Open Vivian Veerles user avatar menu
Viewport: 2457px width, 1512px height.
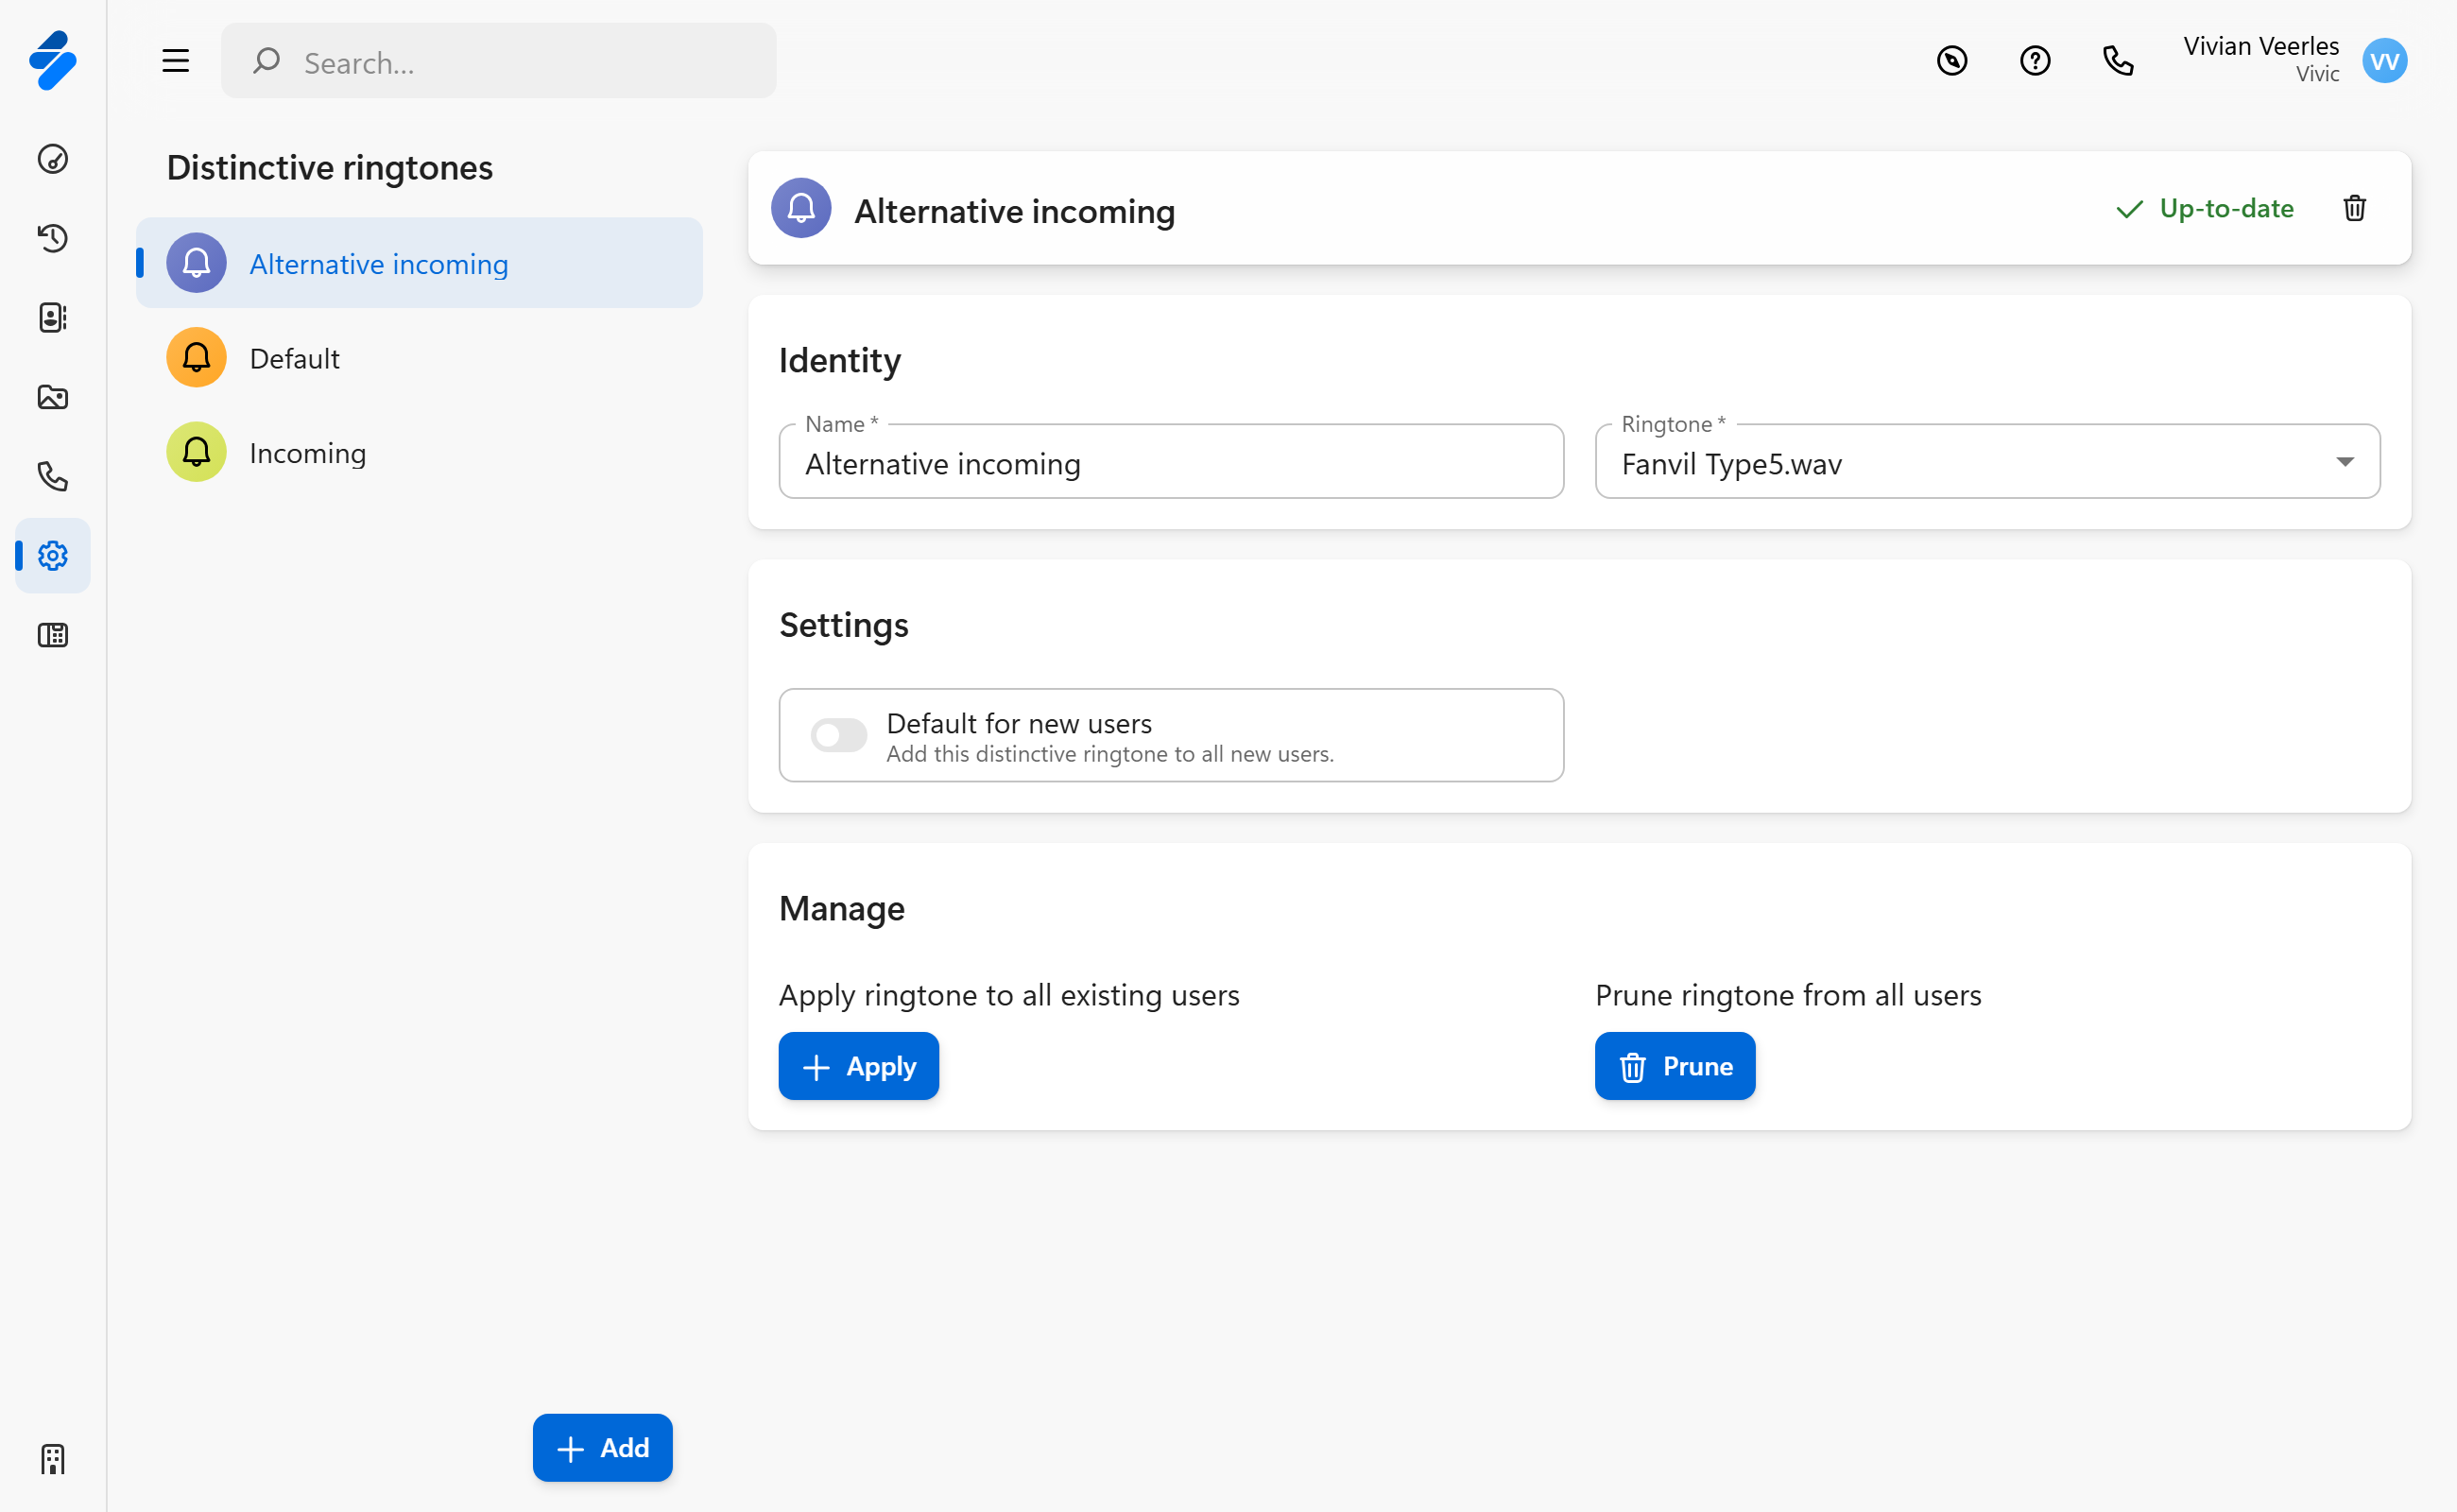point(2384,61)
